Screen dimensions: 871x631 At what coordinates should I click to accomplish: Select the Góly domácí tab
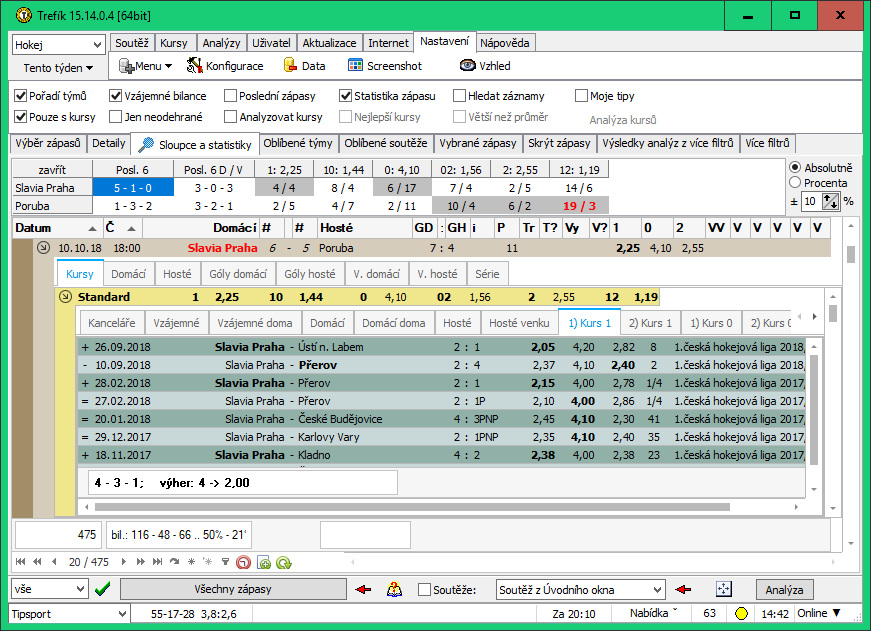[238, 274]
